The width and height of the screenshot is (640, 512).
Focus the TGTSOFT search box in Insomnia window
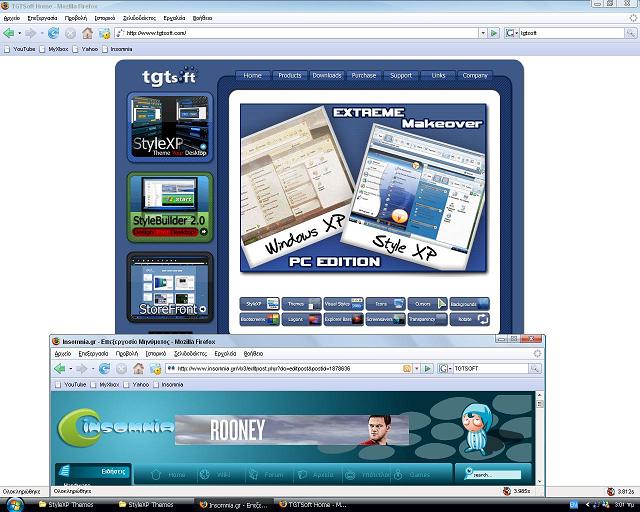pos(491,369)
